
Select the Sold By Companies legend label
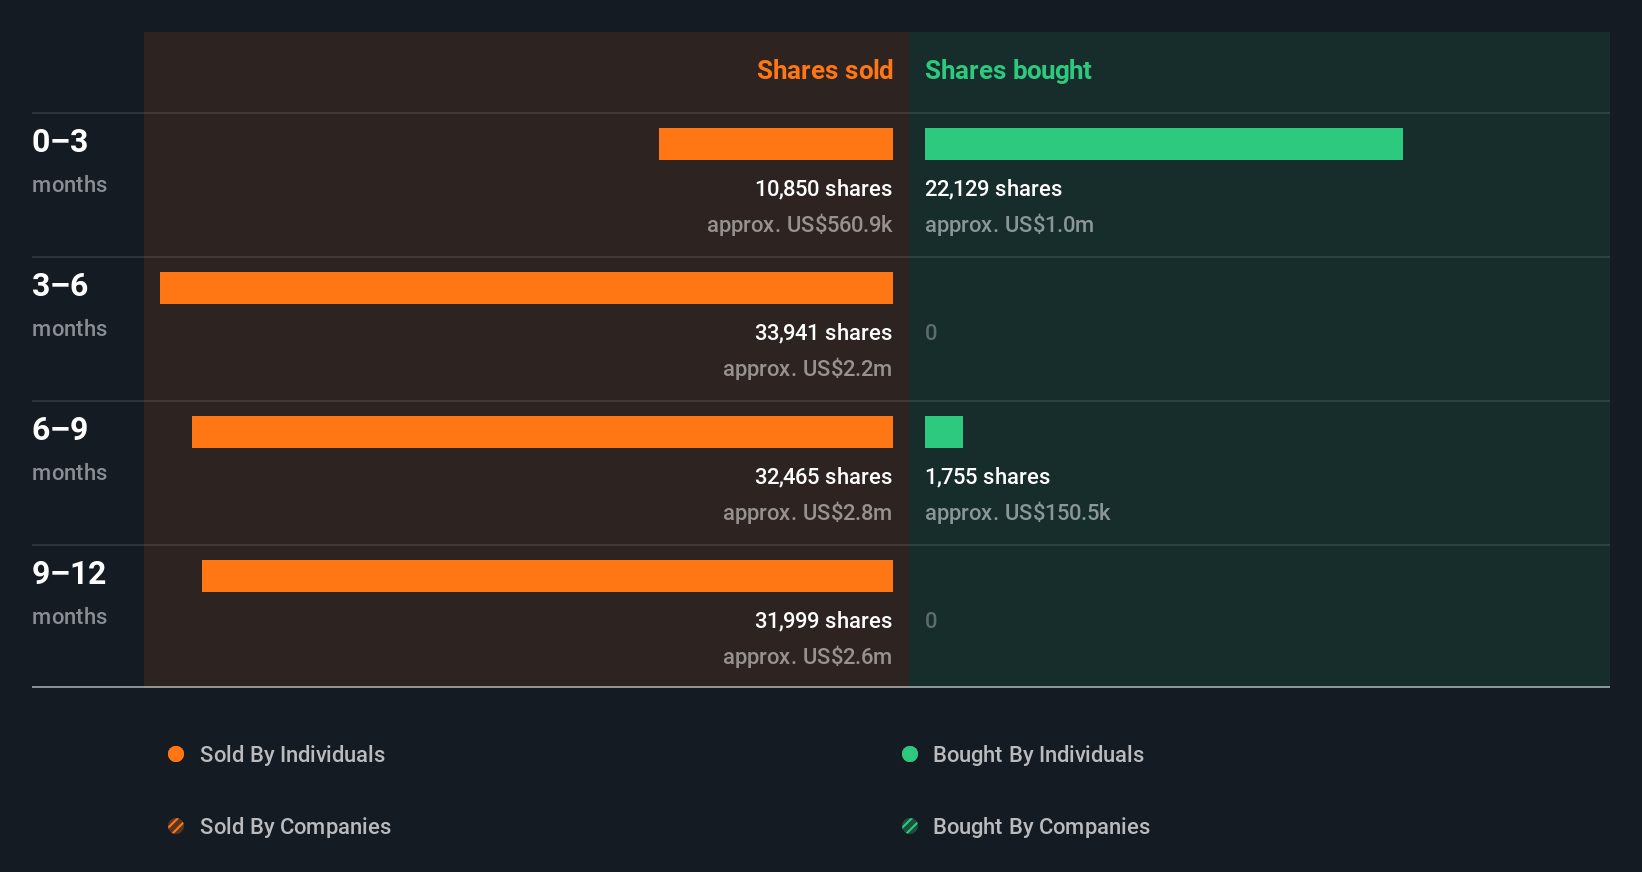pos(295,827)
